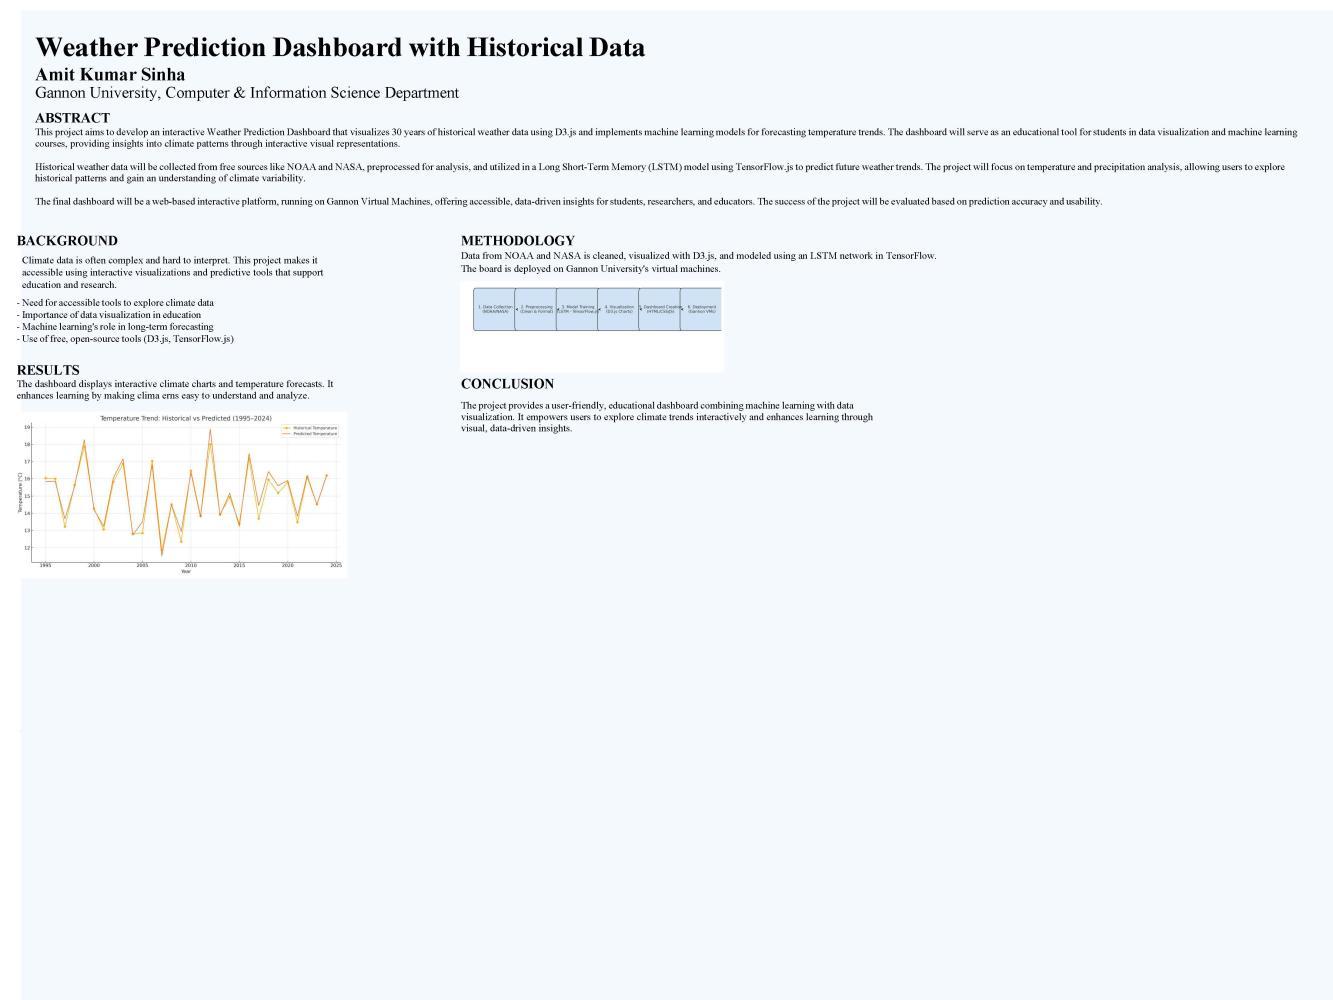The image size is (1333, 1000).
Task: Click the 'Gannon University, Computer & Information Science Department' line
Action: click(247, 93)
